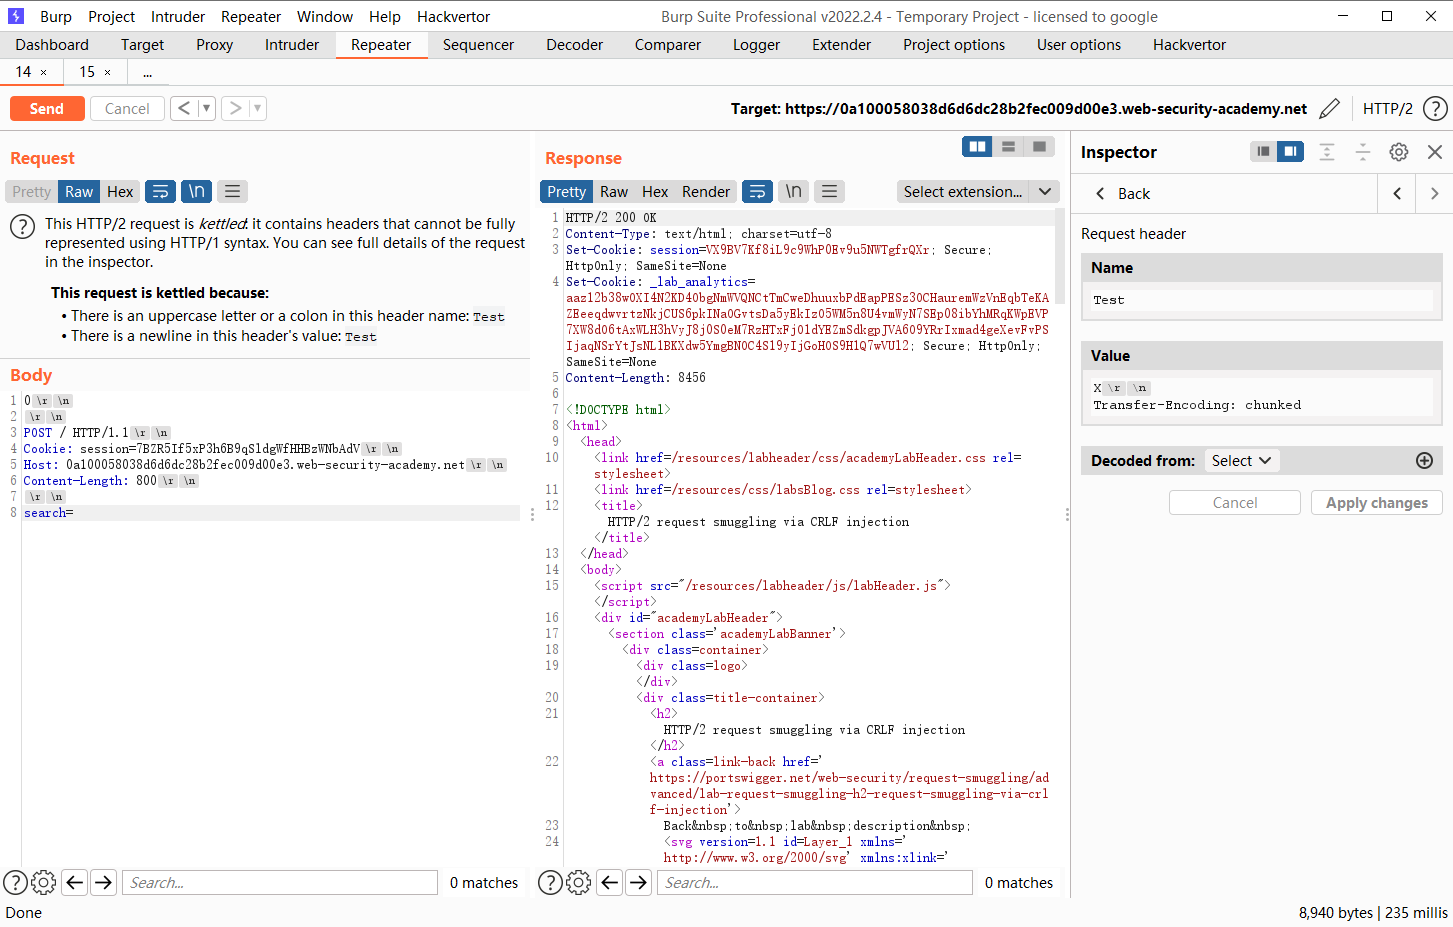Go to previous Inspector item arrow
This screenshot has height=927, width=1453.
point(1397,194)
